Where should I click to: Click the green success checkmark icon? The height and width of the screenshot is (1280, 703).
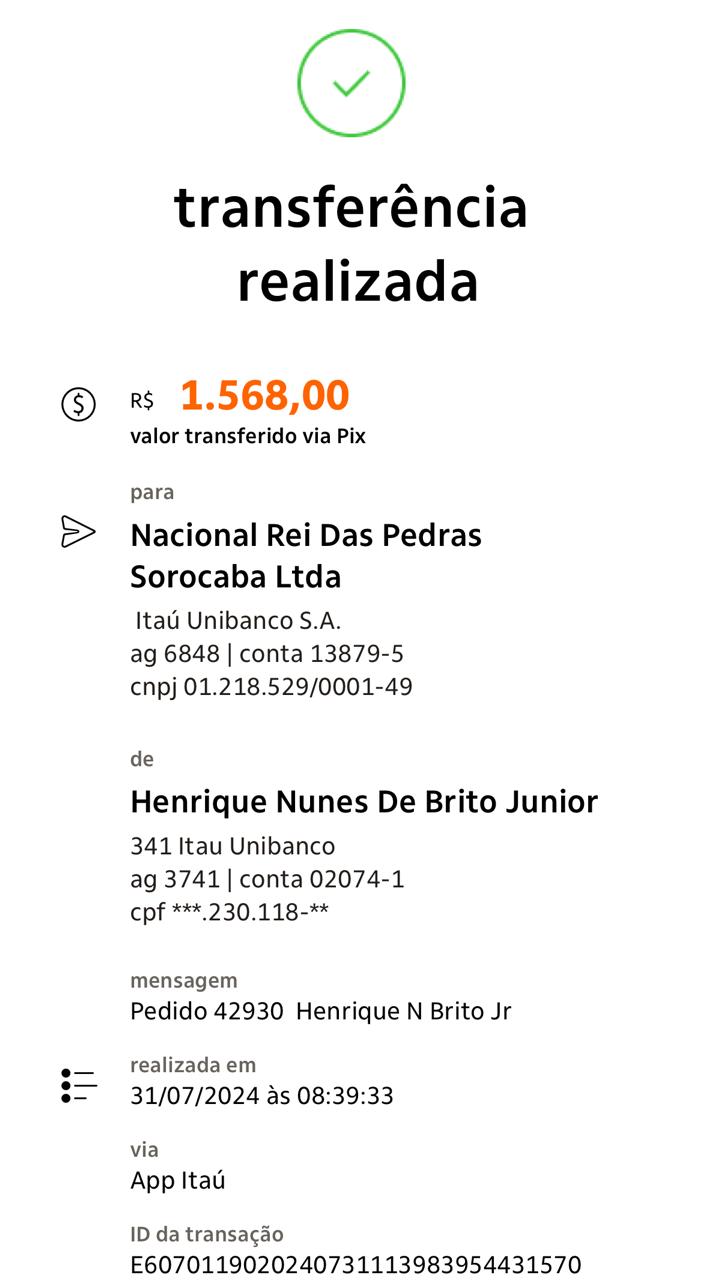point(351,83)
